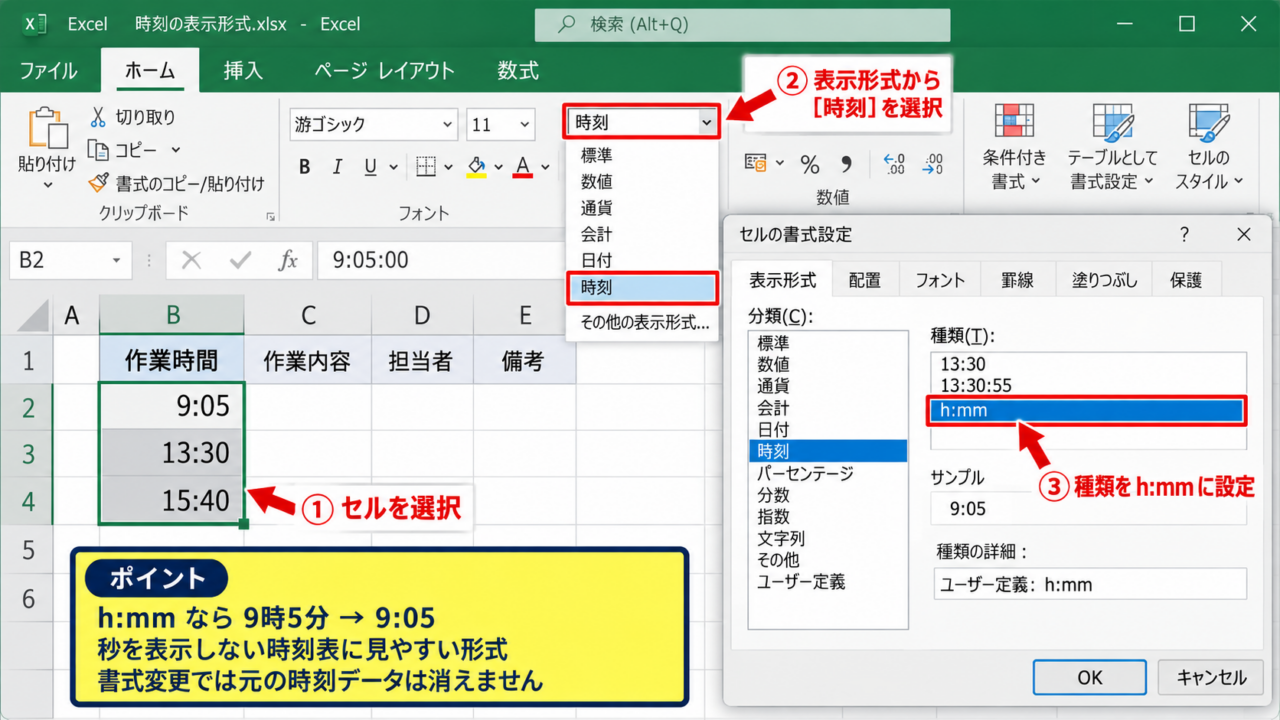
Task: Open clipboard group dialog launcher
Action: pos(270,216)
